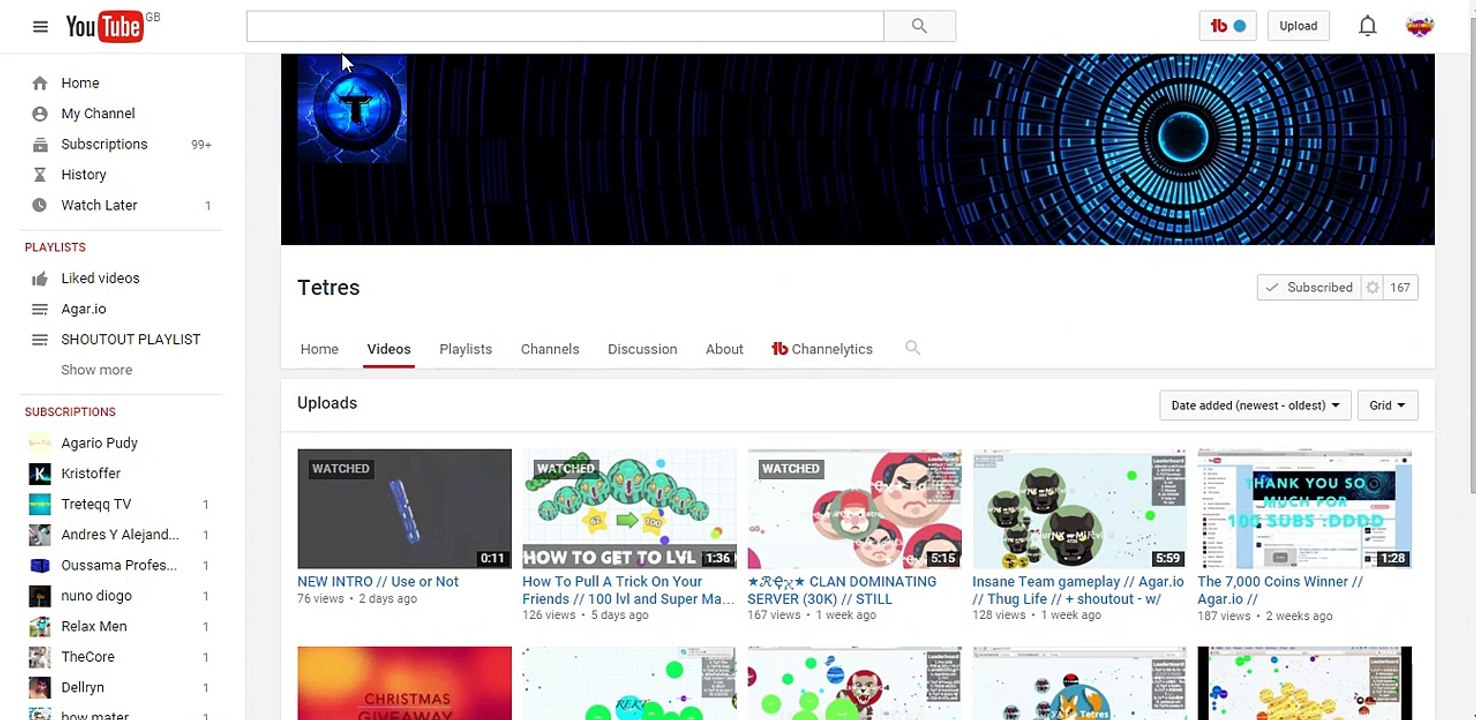Open the Discussion tab
The width and height of the screenshot is (1476, 720).
click(x=642, y=349)
